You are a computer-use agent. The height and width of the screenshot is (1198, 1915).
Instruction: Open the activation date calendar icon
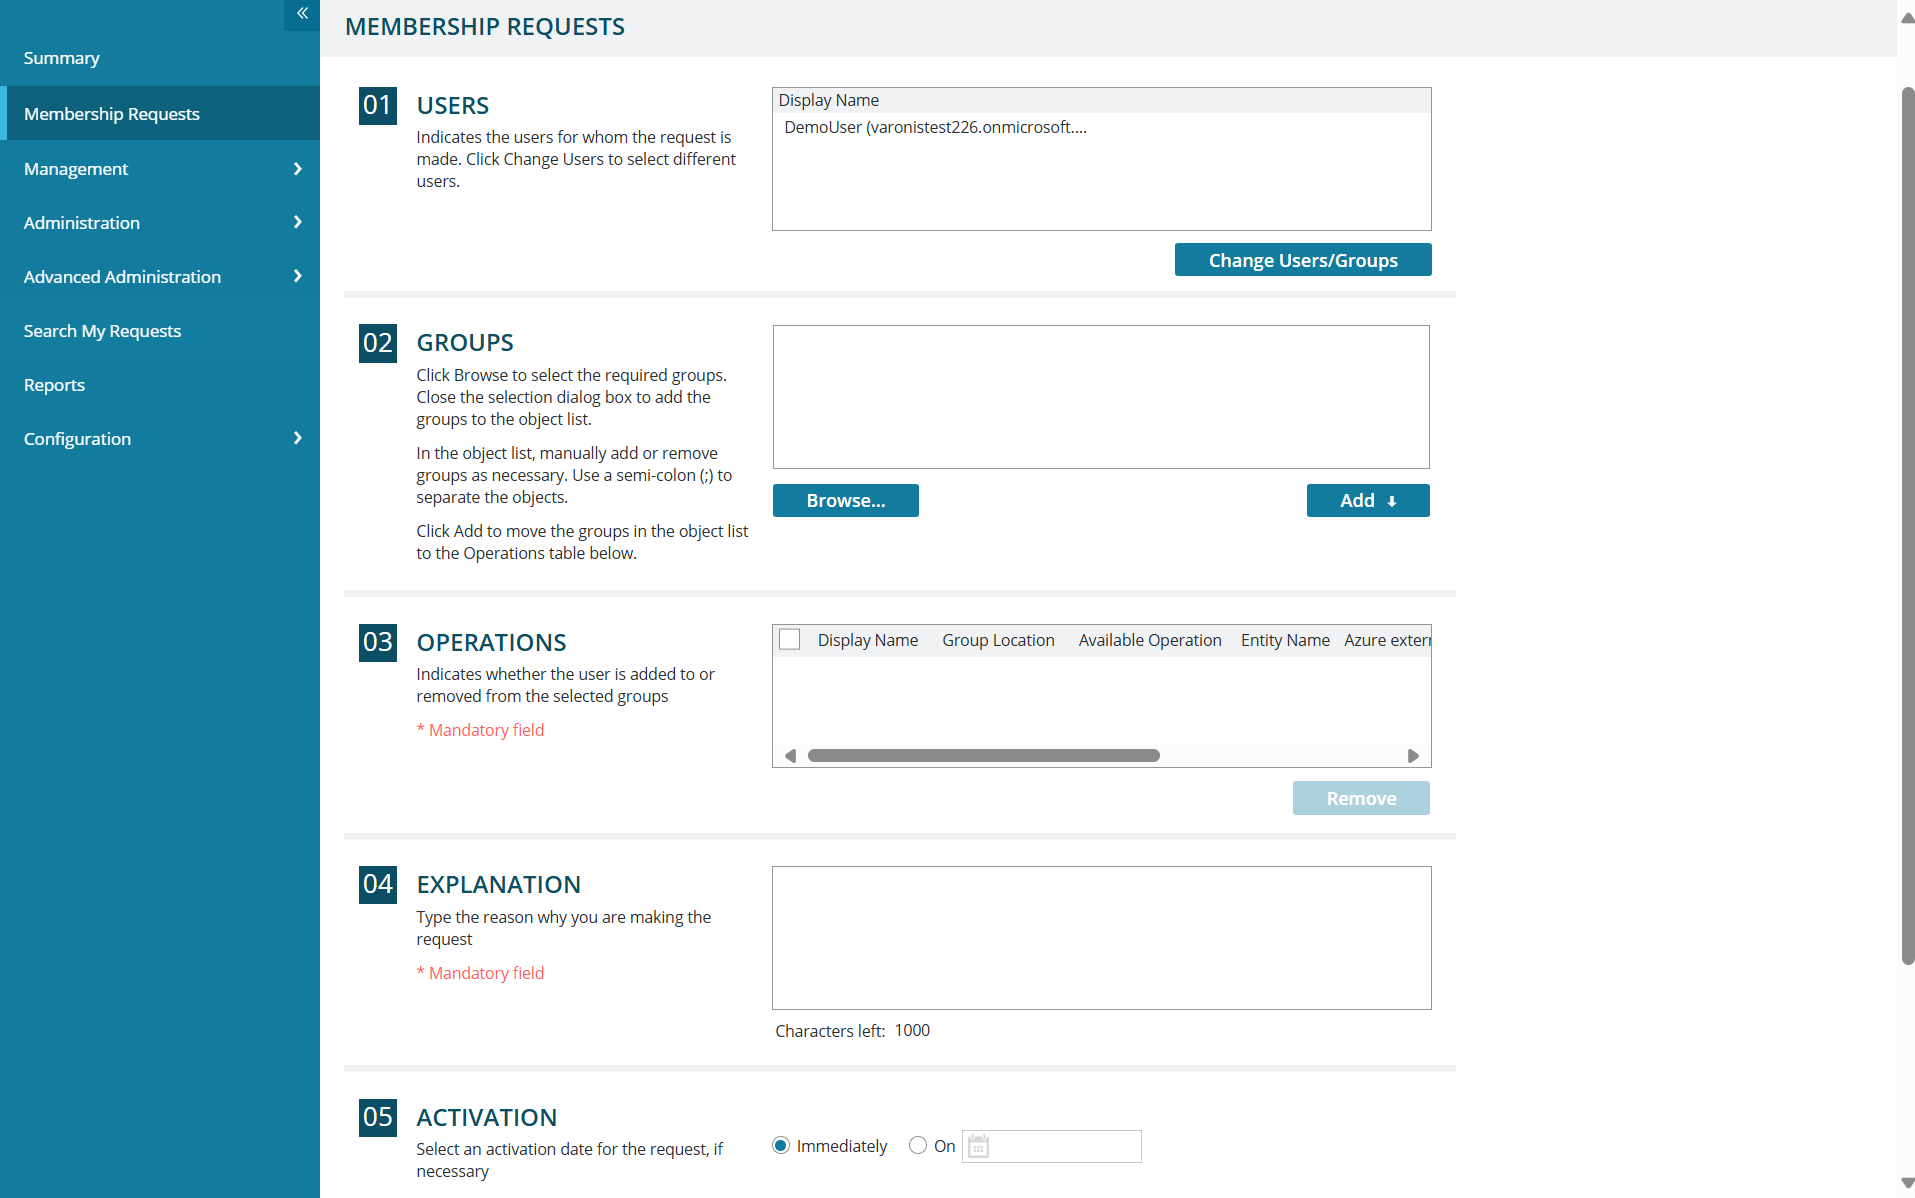978,1146
